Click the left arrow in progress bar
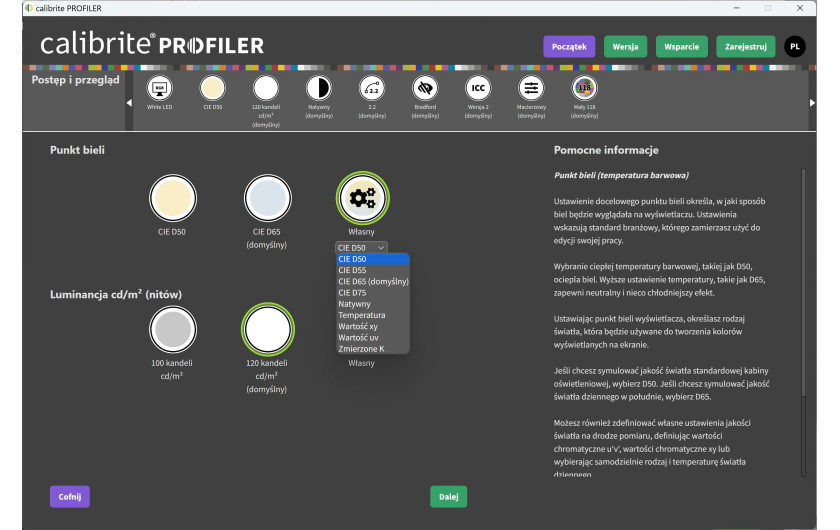This screenshot has width=840, height=530. pos(129,102)
